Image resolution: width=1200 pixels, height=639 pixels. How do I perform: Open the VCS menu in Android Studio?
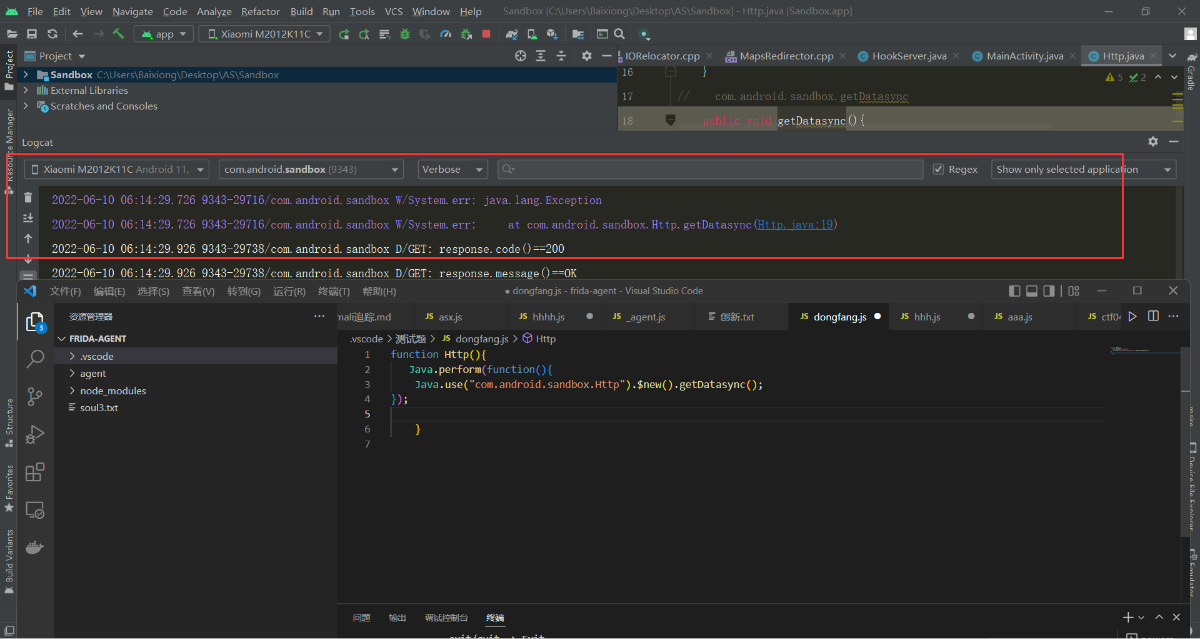point(394,11)
